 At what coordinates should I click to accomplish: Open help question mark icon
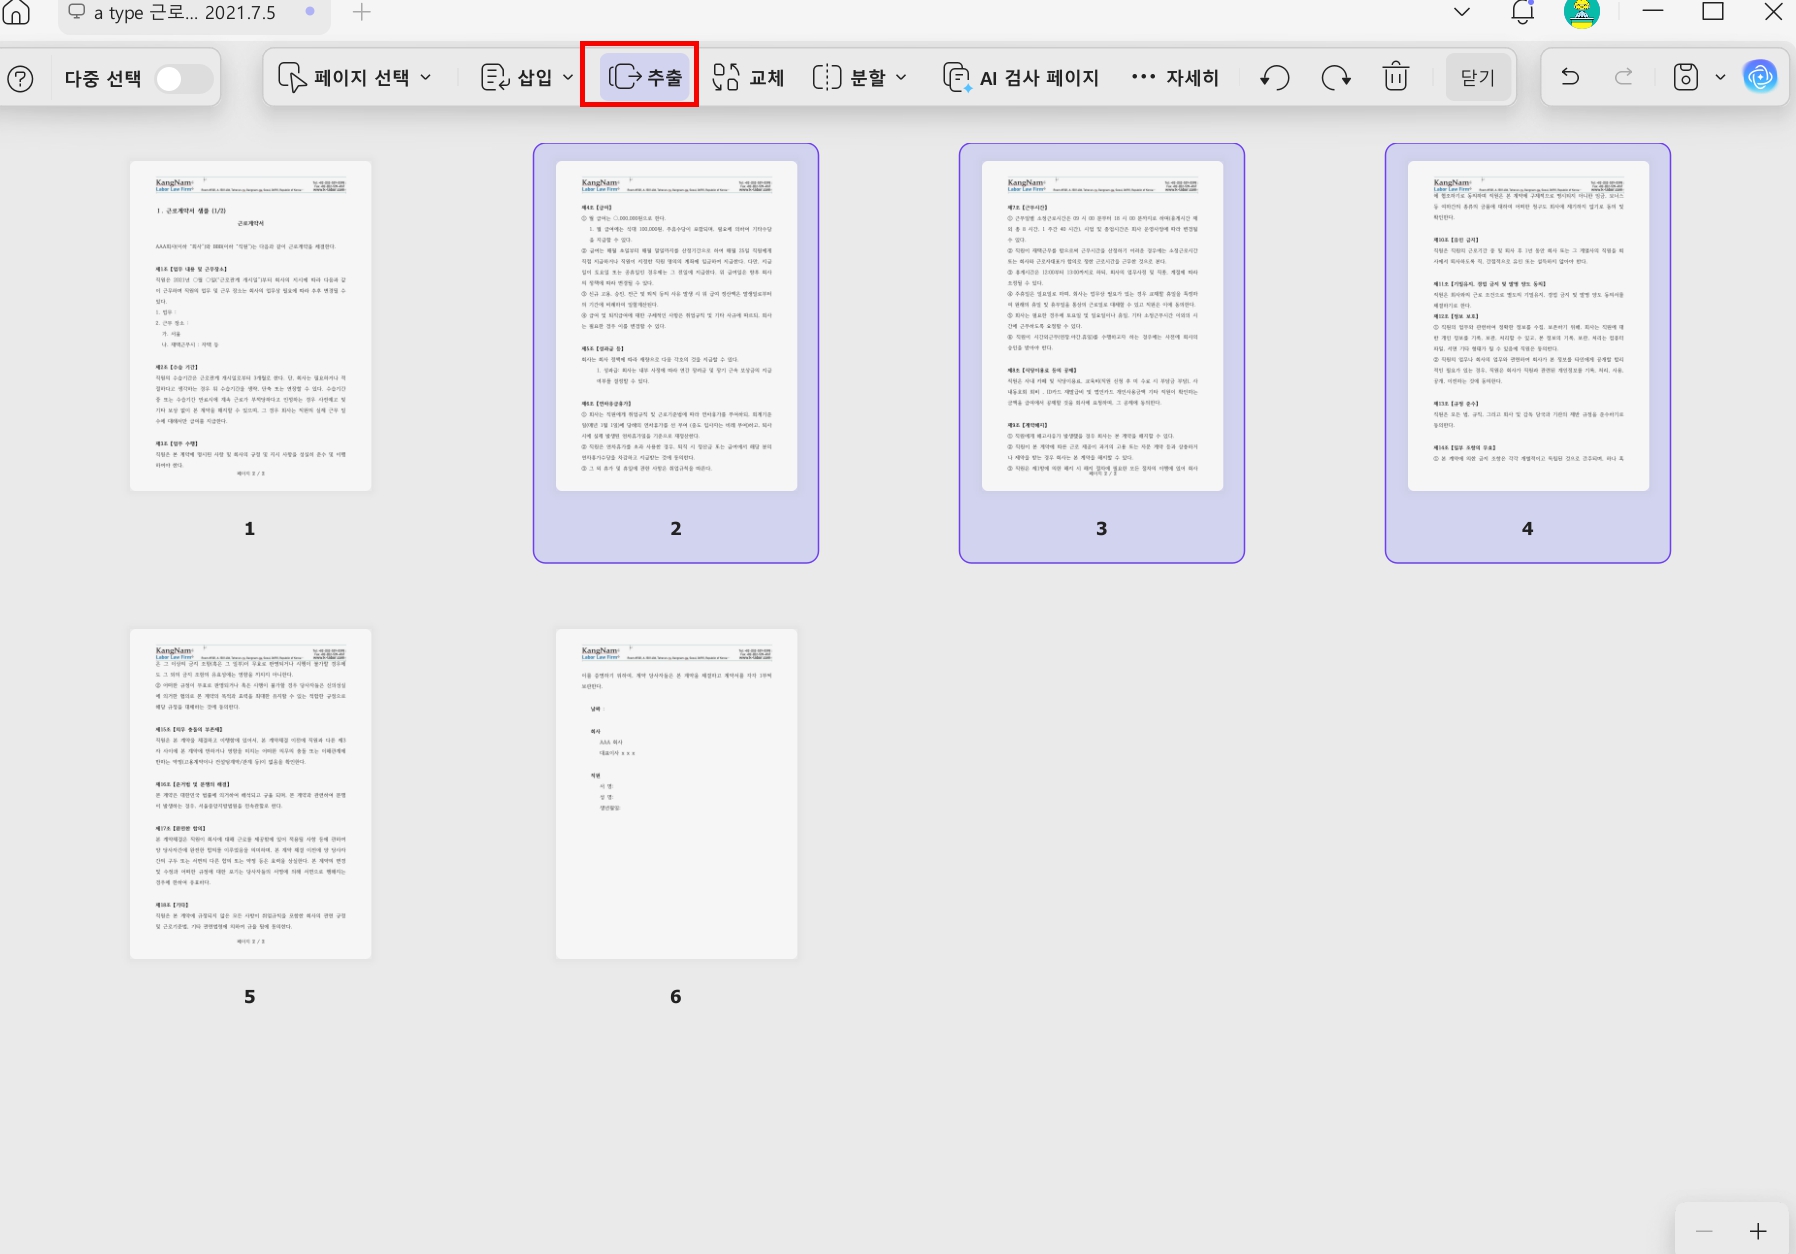20,79
